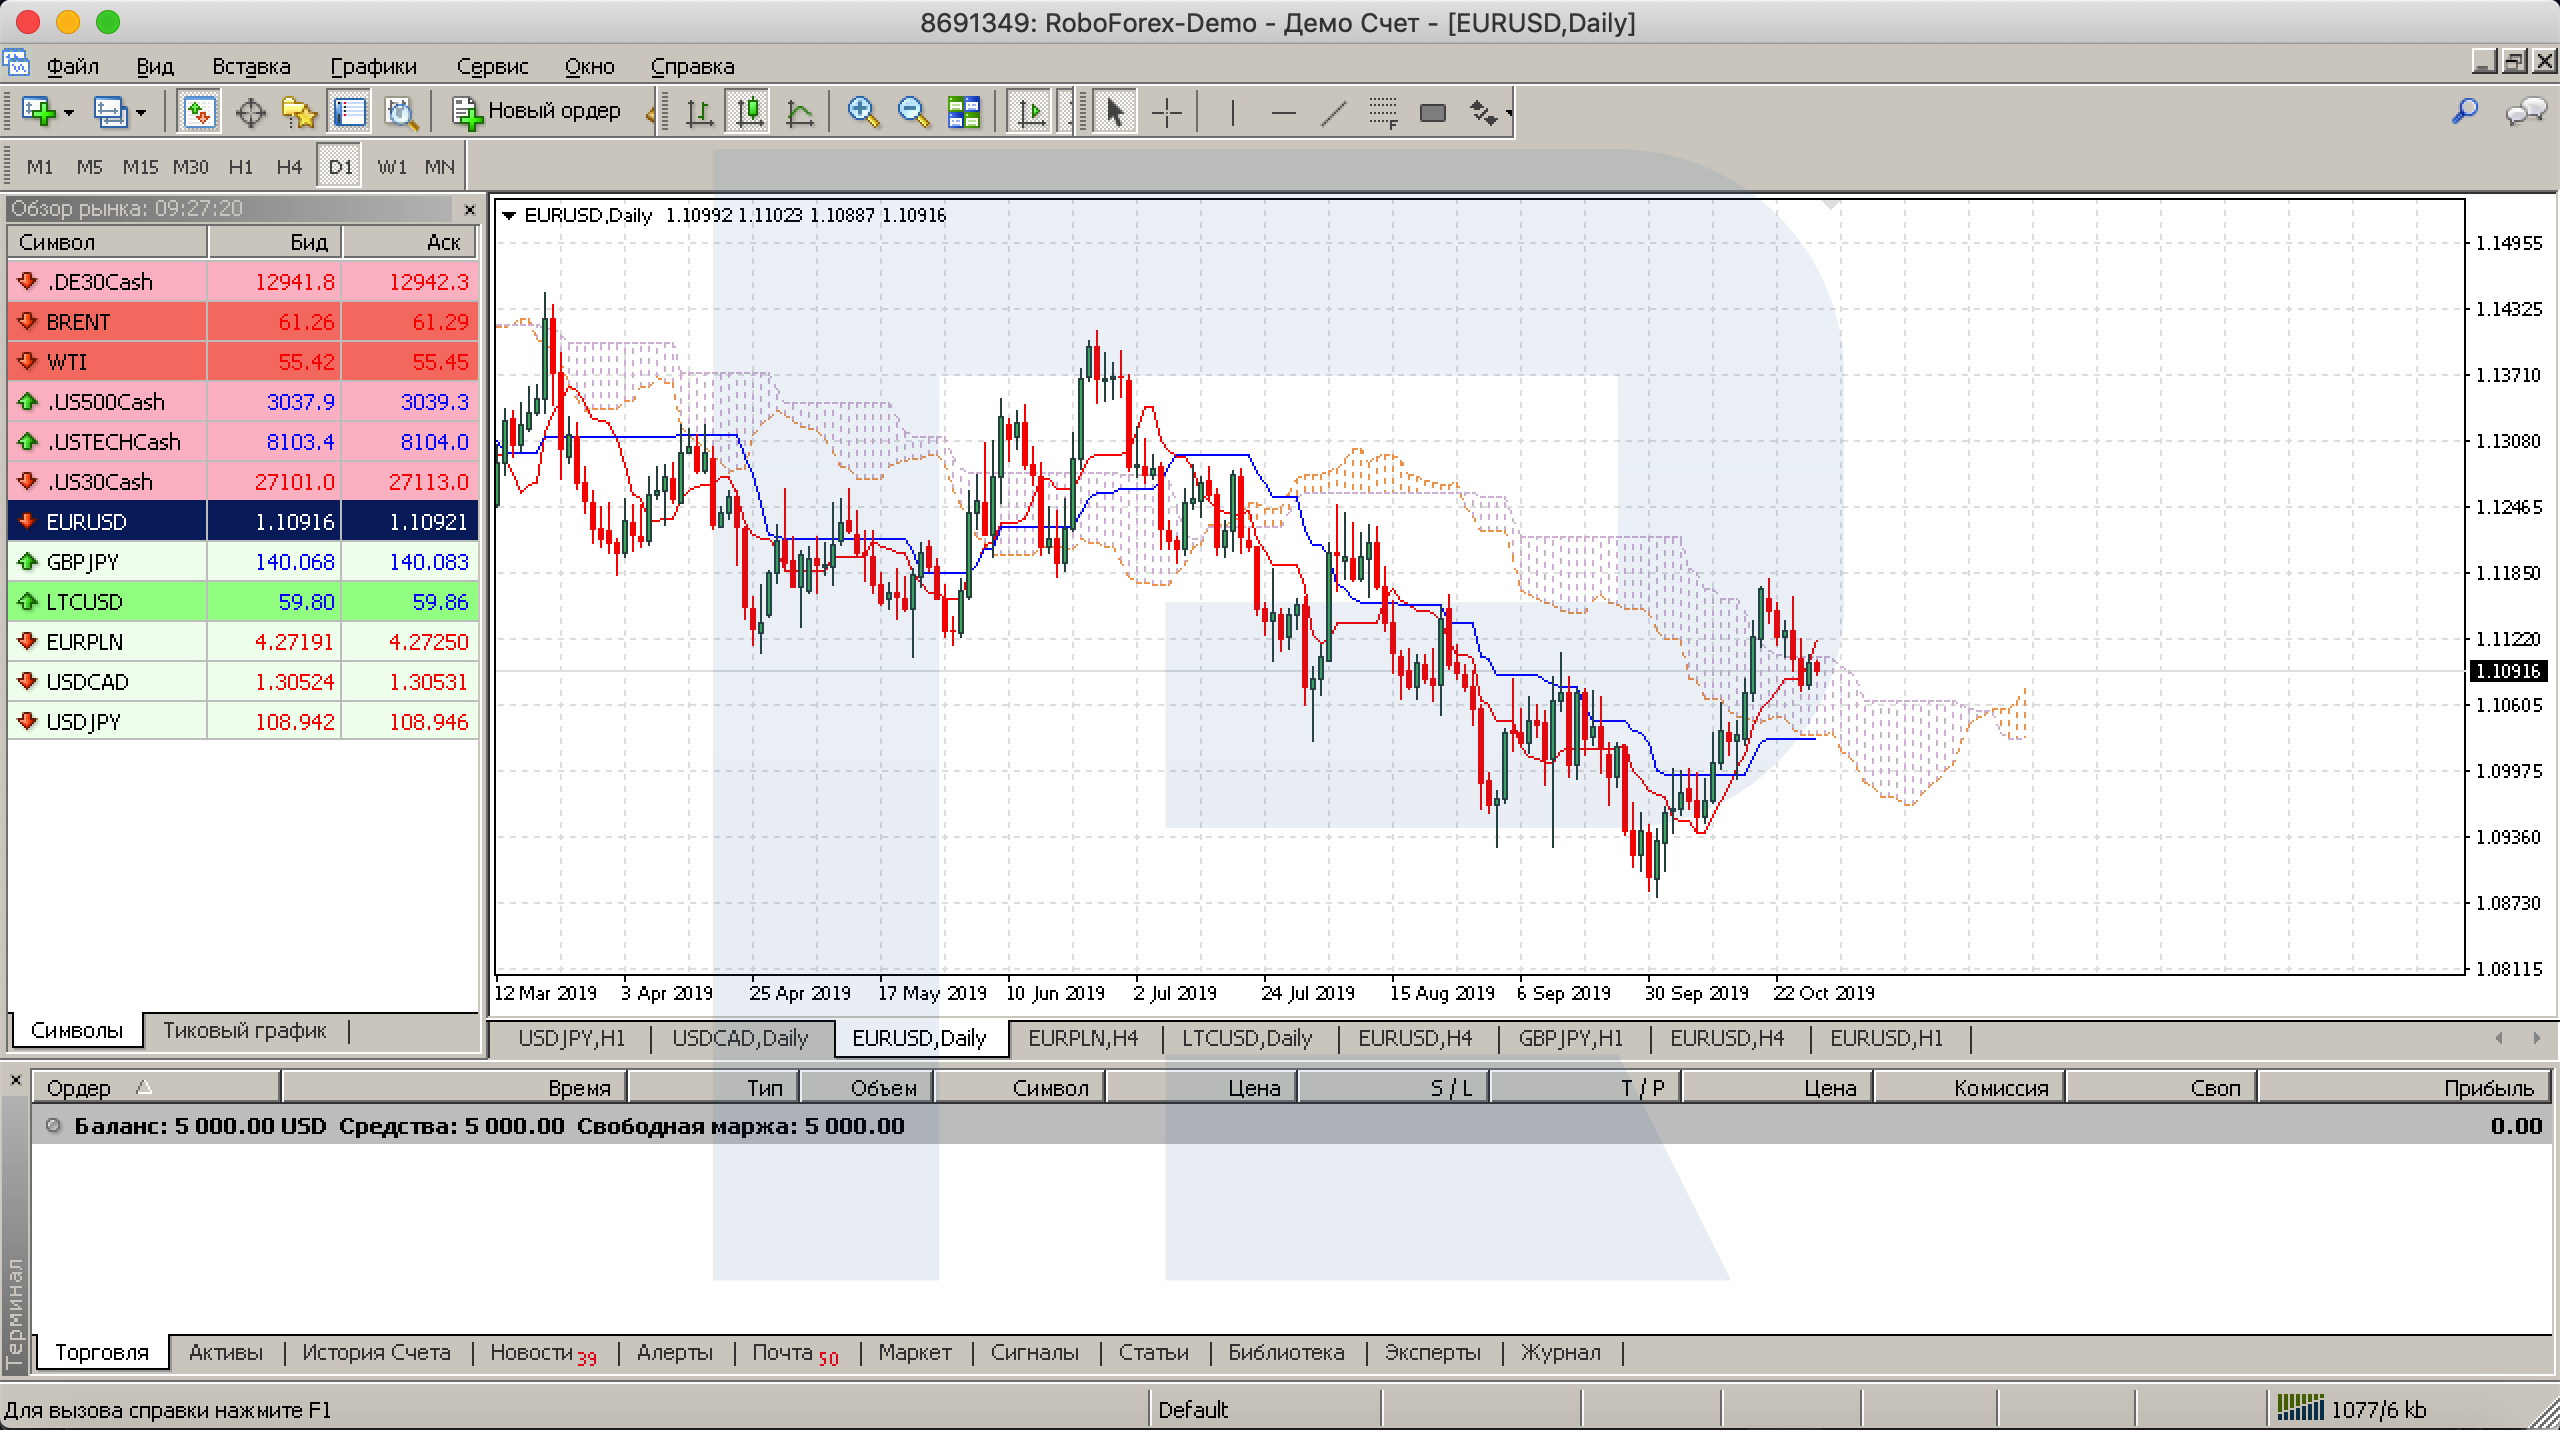Screen dimensions: 2560x1430
Task: Switch to the GBPJPY,H1 chart tab
Action: (x=1570, y=1038)
